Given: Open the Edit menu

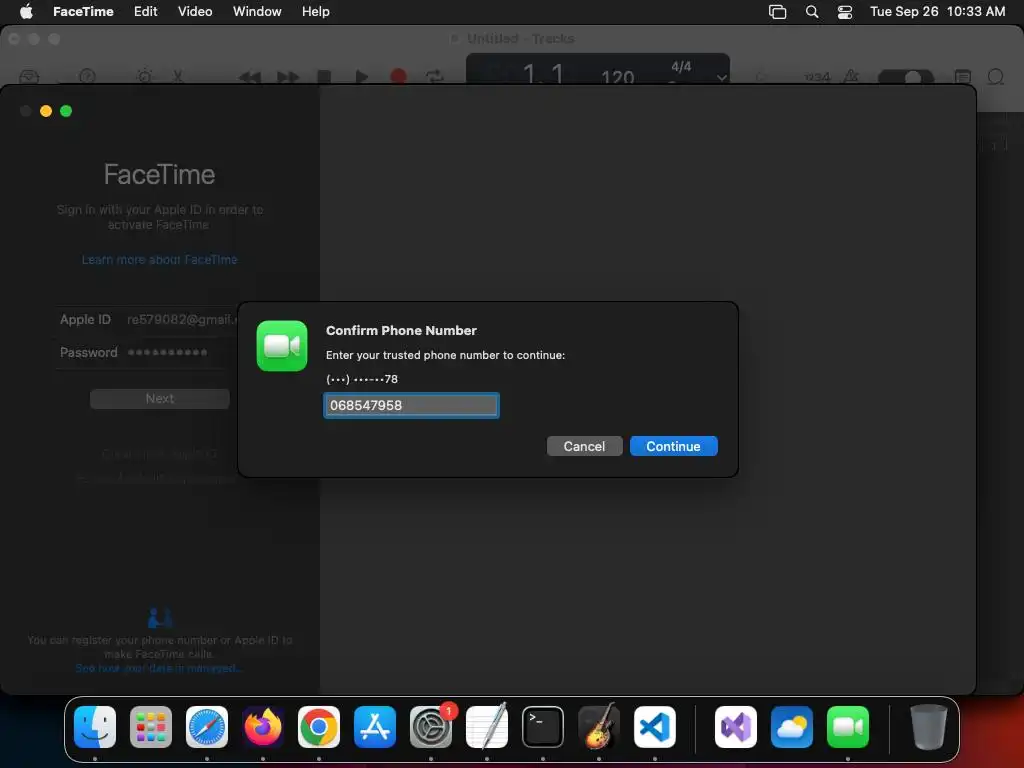Looking at the screenshot, I should point(146,11).
